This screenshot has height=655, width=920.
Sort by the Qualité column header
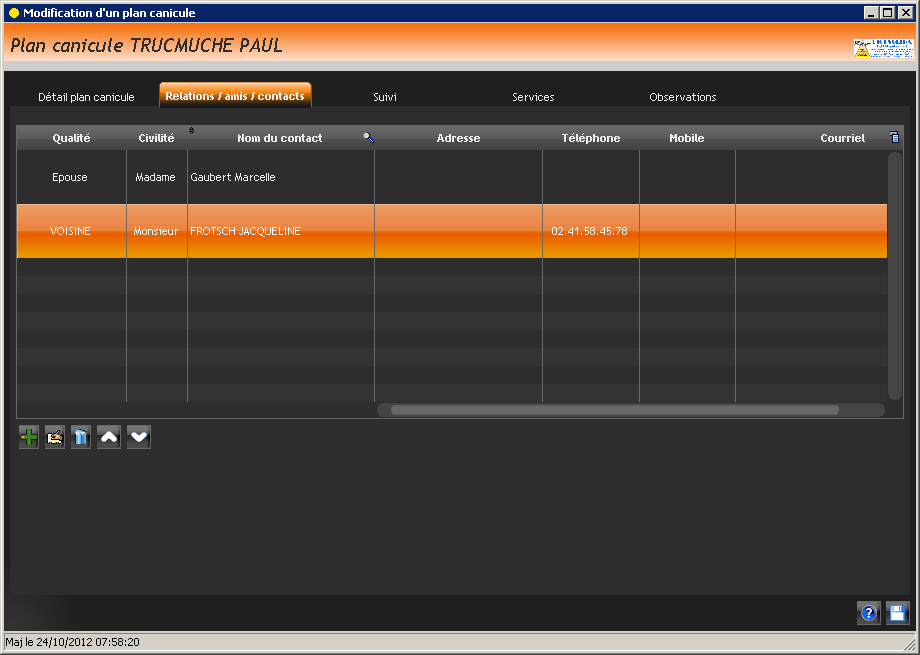[x=71, y=138]
